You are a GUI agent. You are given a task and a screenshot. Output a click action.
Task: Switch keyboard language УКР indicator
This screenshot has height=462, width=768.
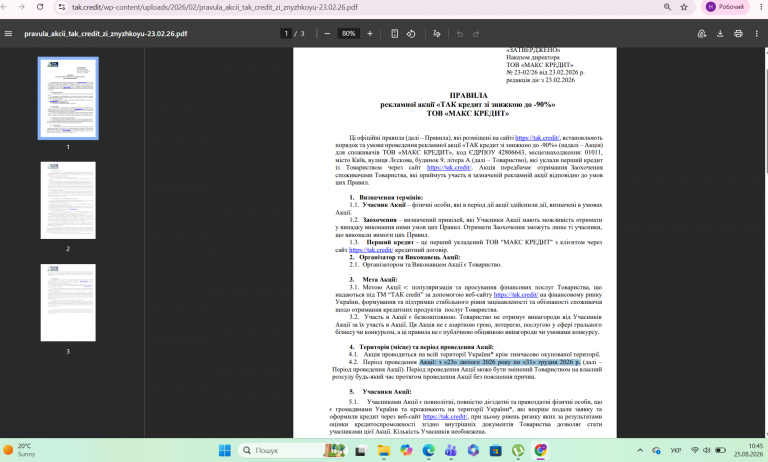pyautogui.click(x=676, y=450)
